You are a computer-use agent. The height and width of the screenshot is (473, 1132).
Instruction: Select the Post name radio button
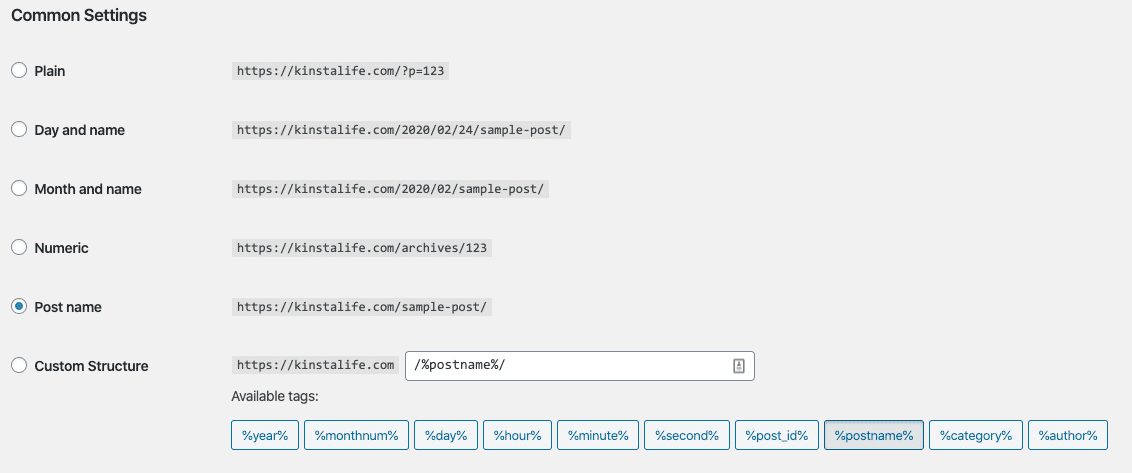(x=19, y=307)
